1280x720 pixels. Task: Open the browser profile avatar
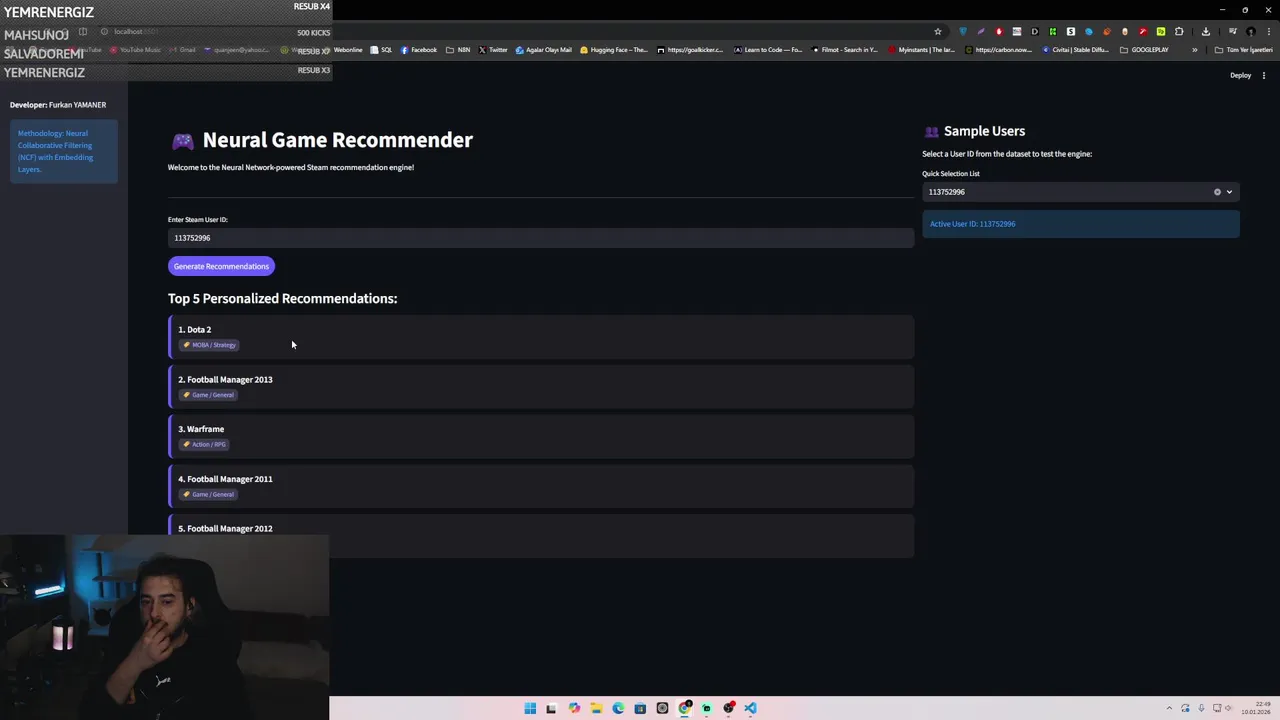(x=1250, y=31)
